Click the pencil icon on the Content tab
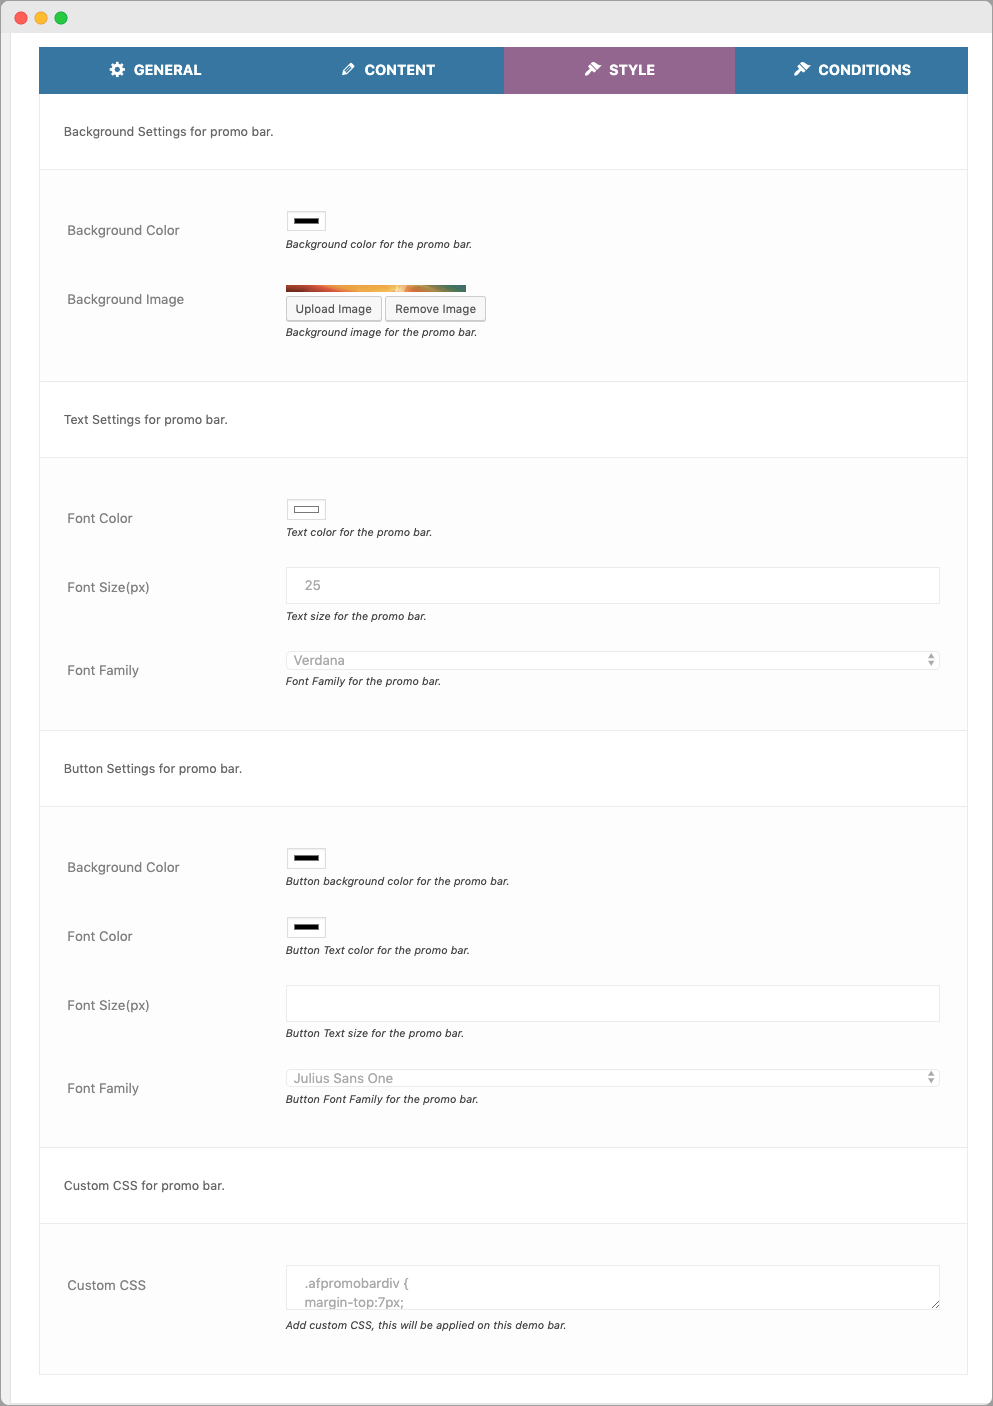993x1406 pixels. (x=348, y=70)
